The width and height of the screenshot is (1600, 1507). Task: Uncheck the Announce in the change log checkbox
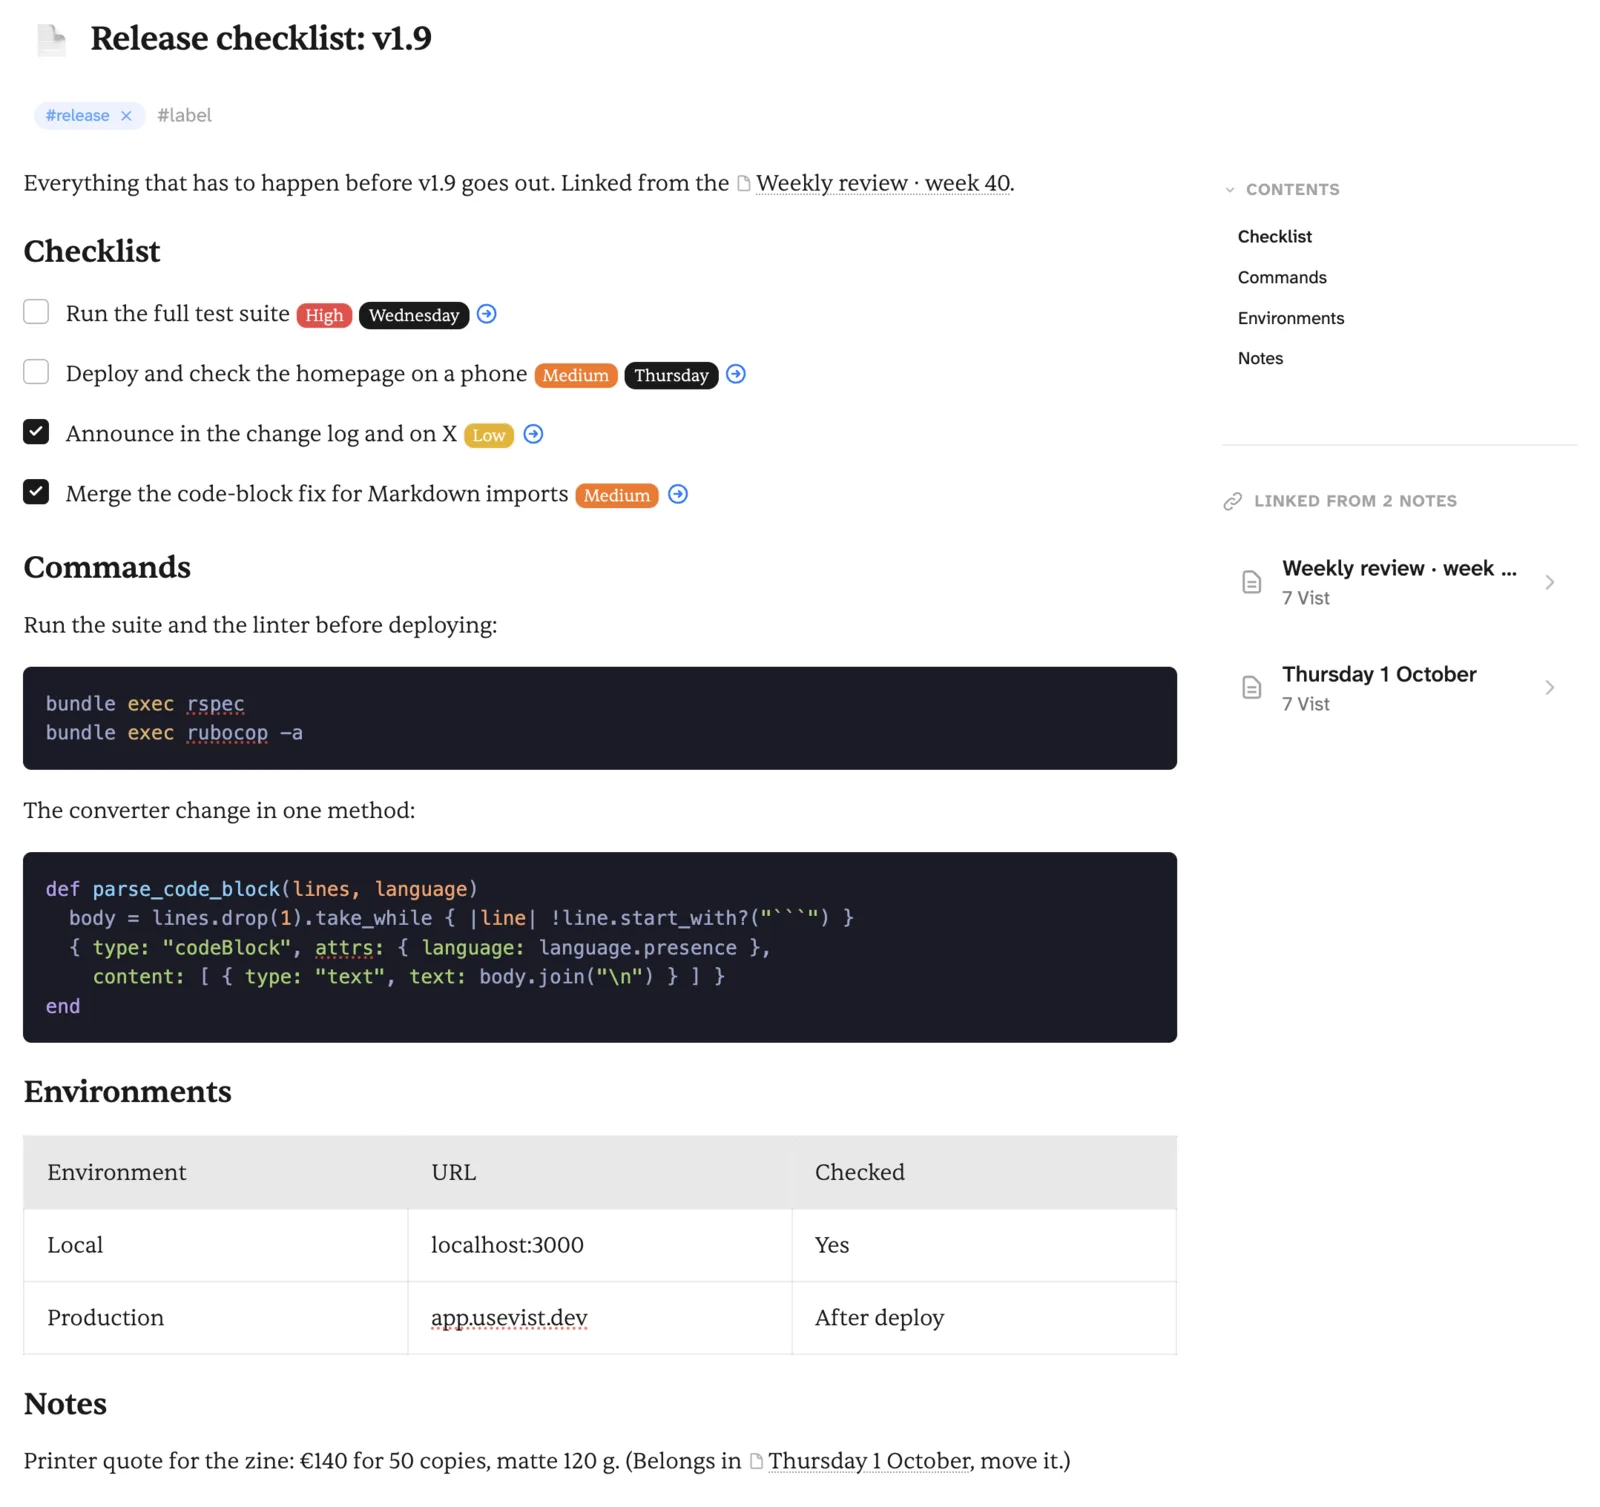36,432
